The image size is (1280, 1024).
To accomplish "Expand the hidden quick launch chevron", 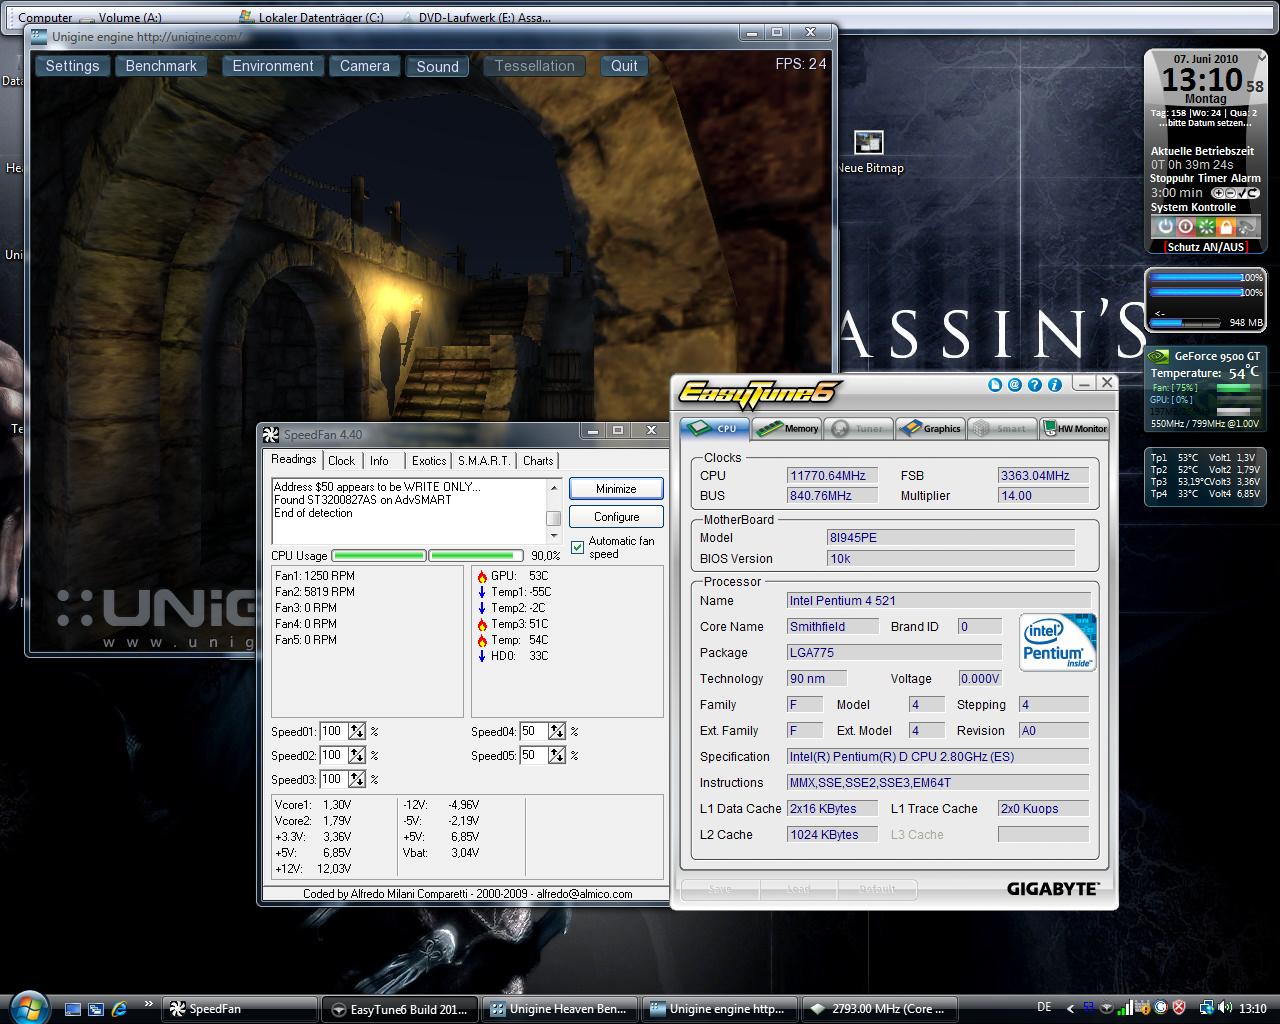I will click(149, 1004).
